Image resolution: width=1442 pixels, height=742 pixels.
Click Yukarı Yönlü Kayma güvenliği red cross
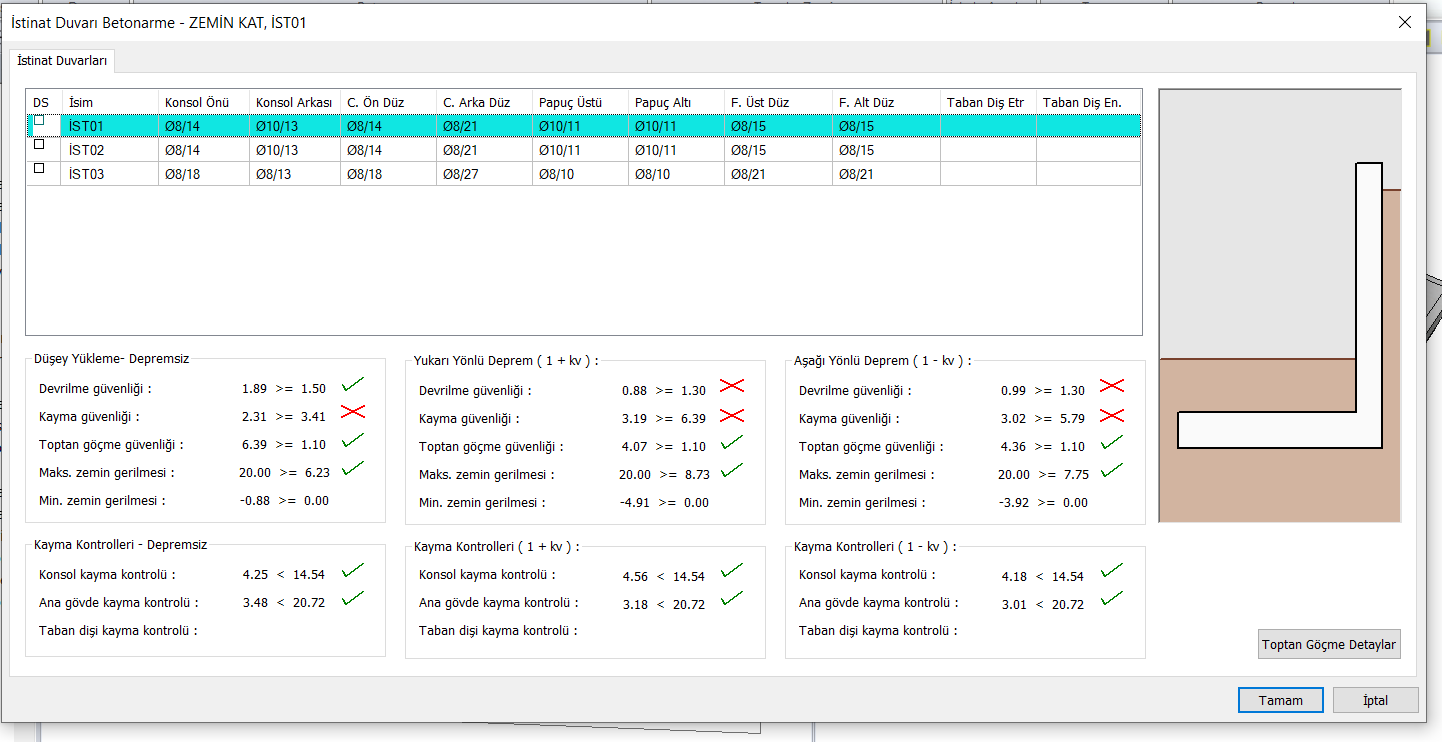click(x=732, y=415)
